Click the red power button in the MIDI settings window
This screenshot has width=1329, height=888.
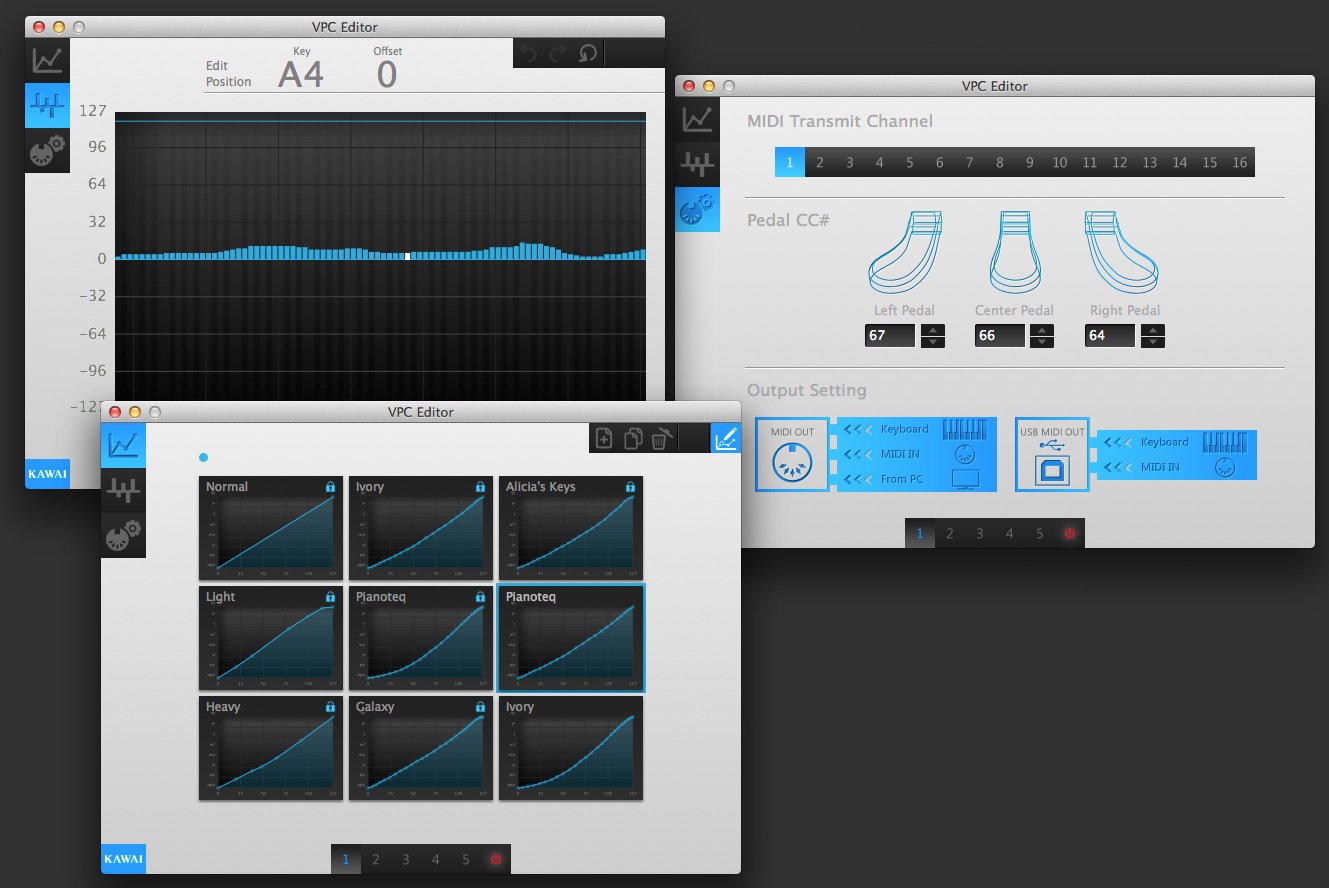point(1069,533)
